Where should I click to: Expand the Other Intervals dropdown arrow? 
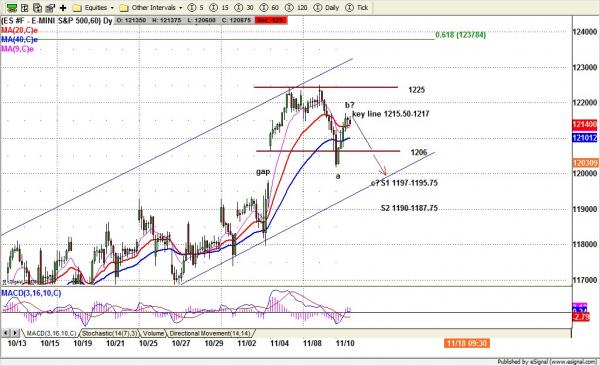pyautogui.click(x=181, y=8)
